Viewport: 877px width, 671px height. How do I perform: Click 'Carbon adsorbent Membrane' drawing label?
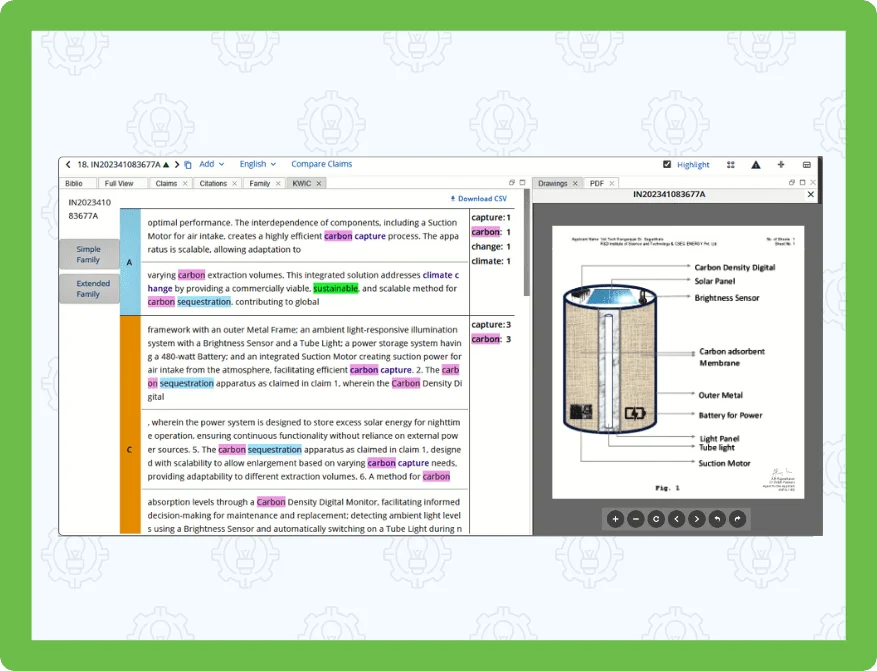(x=732, y=357)
